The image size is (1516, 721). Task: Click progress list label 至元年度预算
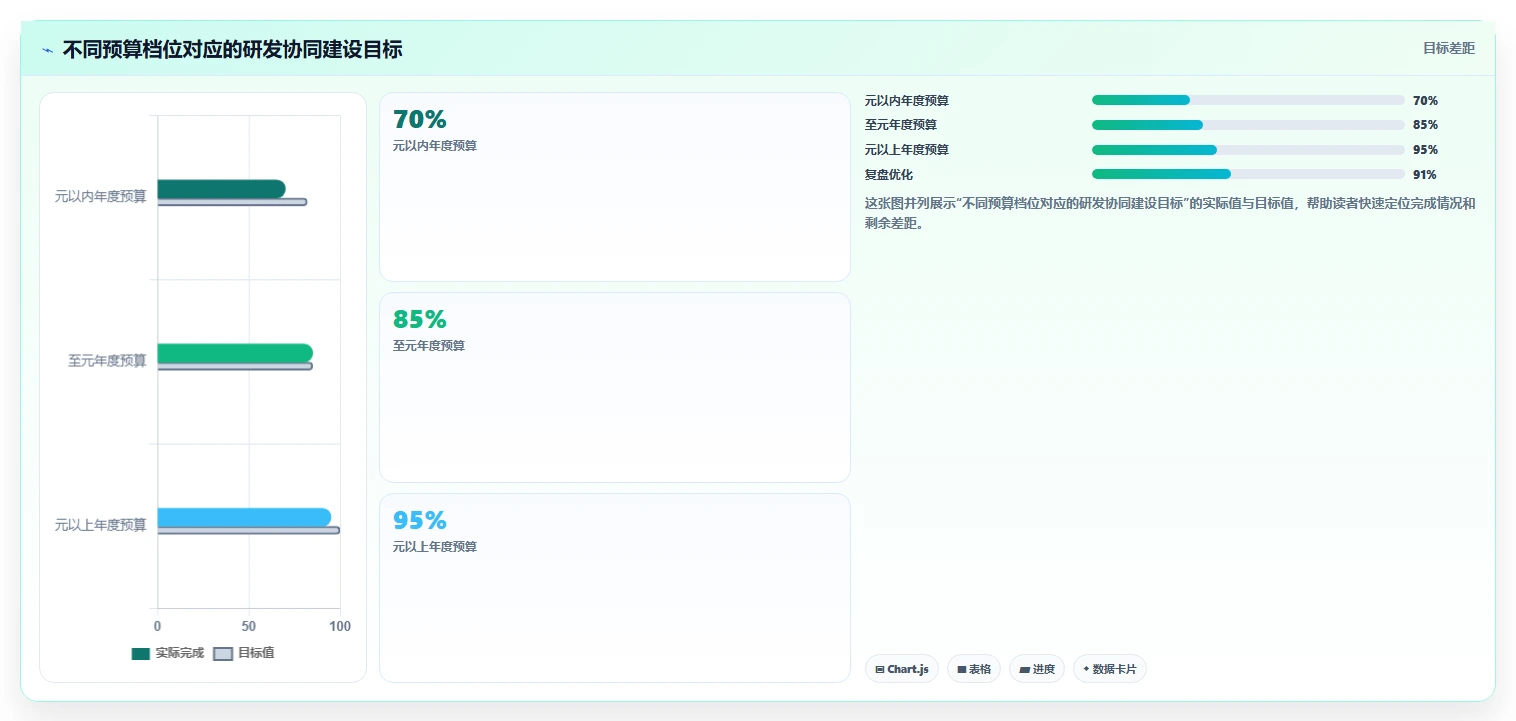[x=901, y=125]
